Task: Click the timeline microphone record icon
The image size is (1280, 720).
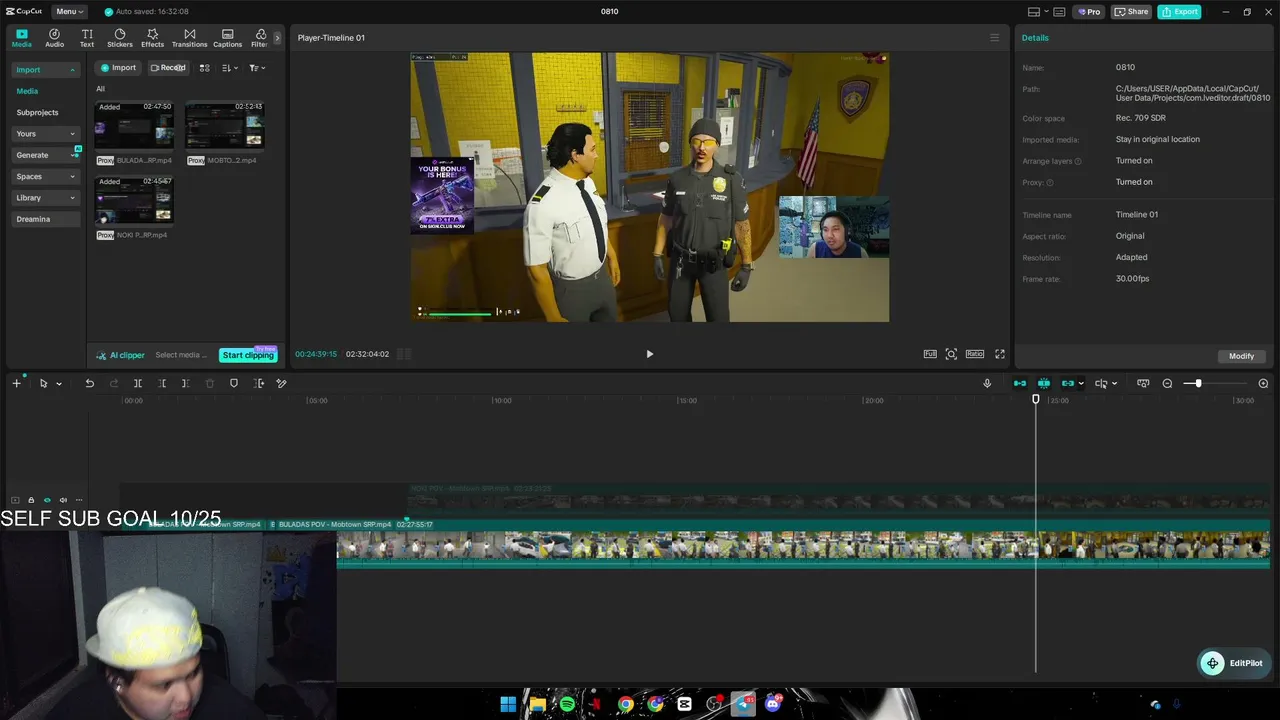Action: tap(987, 384)
